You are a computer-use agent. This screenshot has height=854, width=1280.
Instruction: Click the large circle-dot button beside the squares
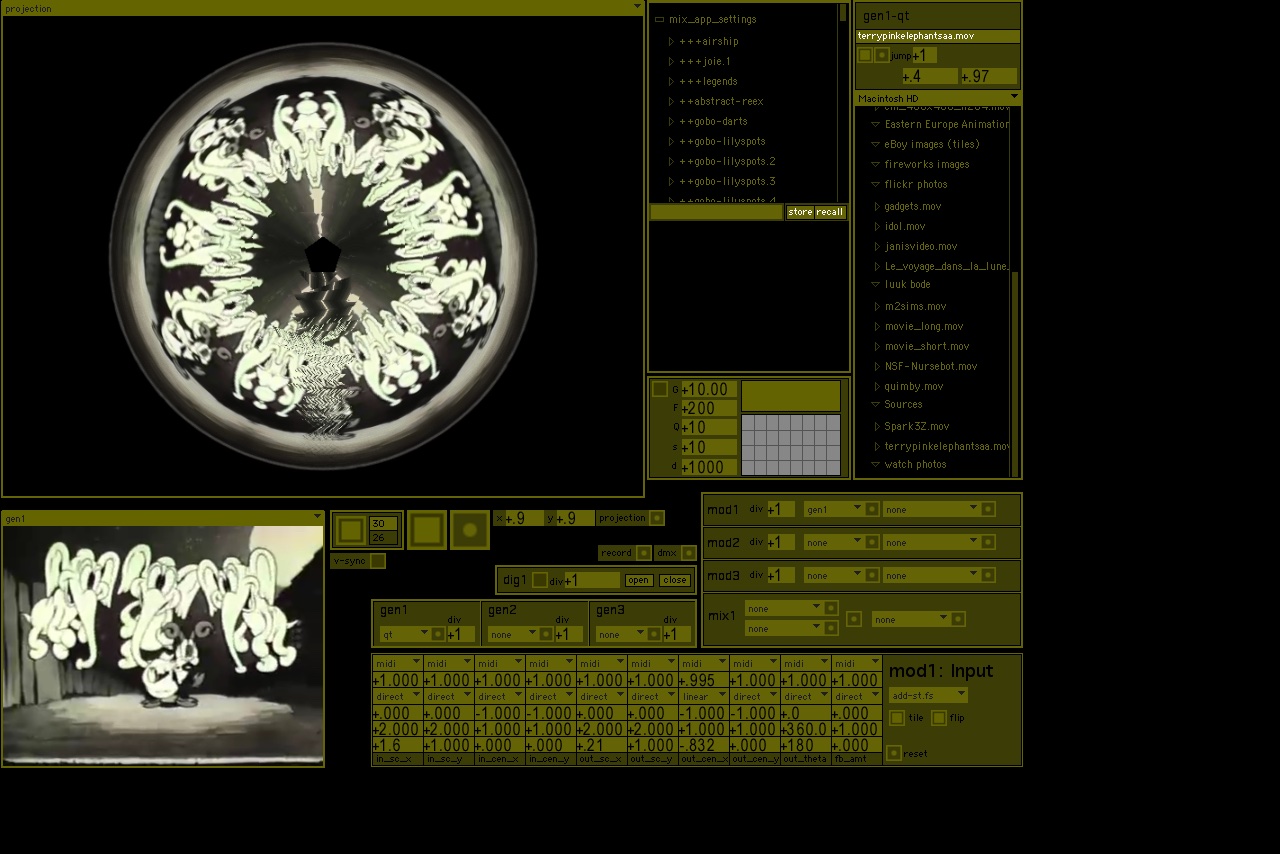470,530
